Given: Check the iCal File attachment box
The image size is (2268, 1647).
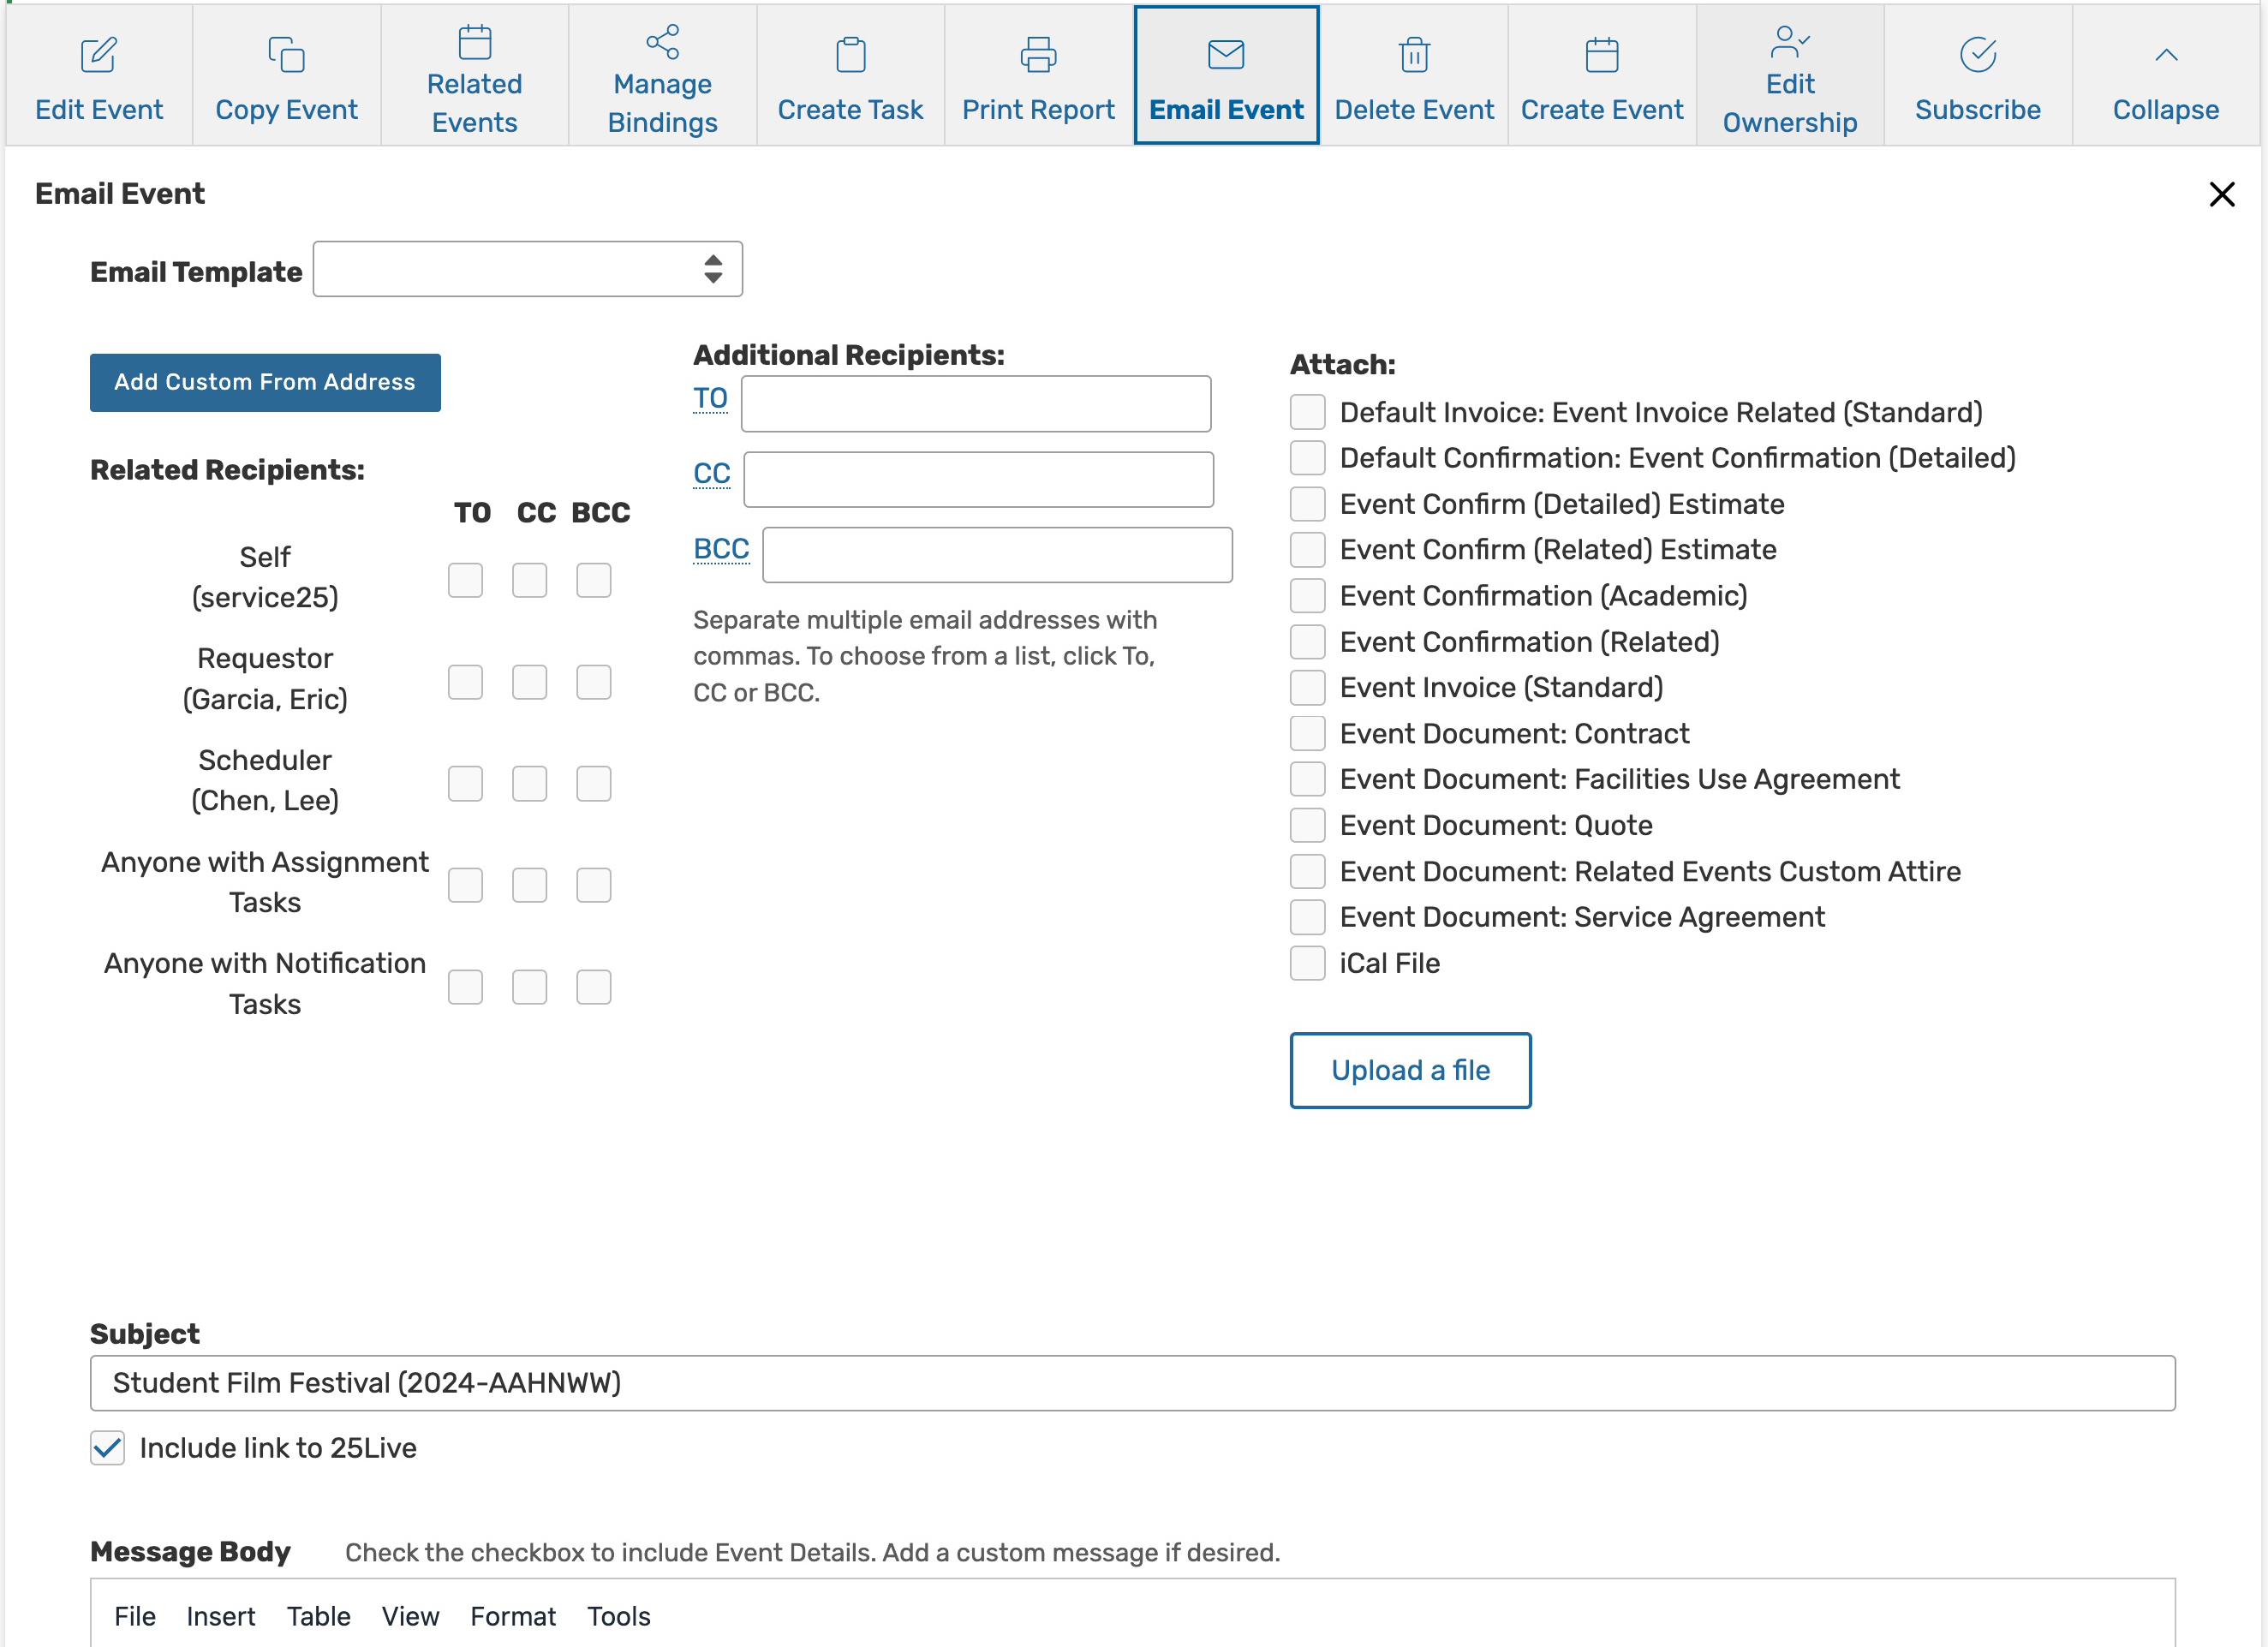Looking at the screenshot, I should (x=1307, y=963).
